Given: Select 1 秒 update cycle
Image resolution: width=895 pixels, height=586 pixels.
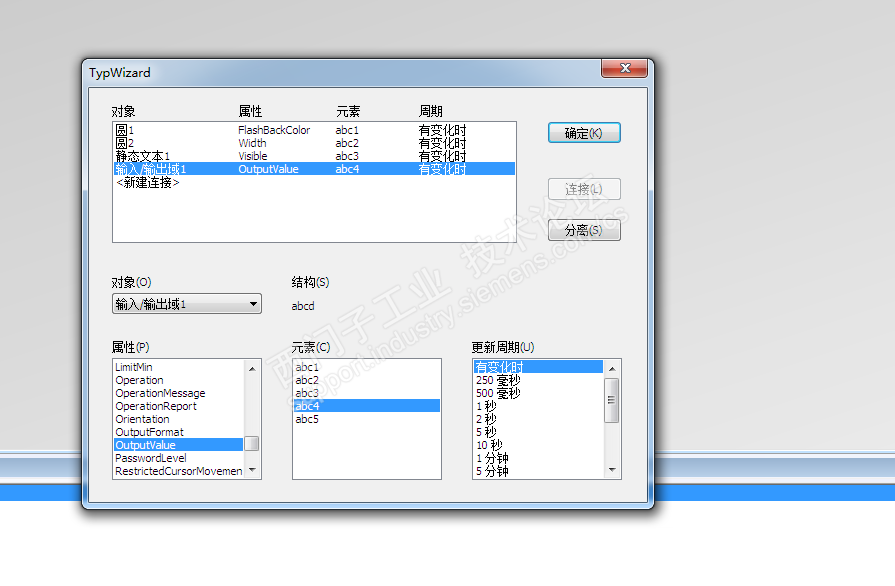Looking at the screenshot, I should click(538, 406).
